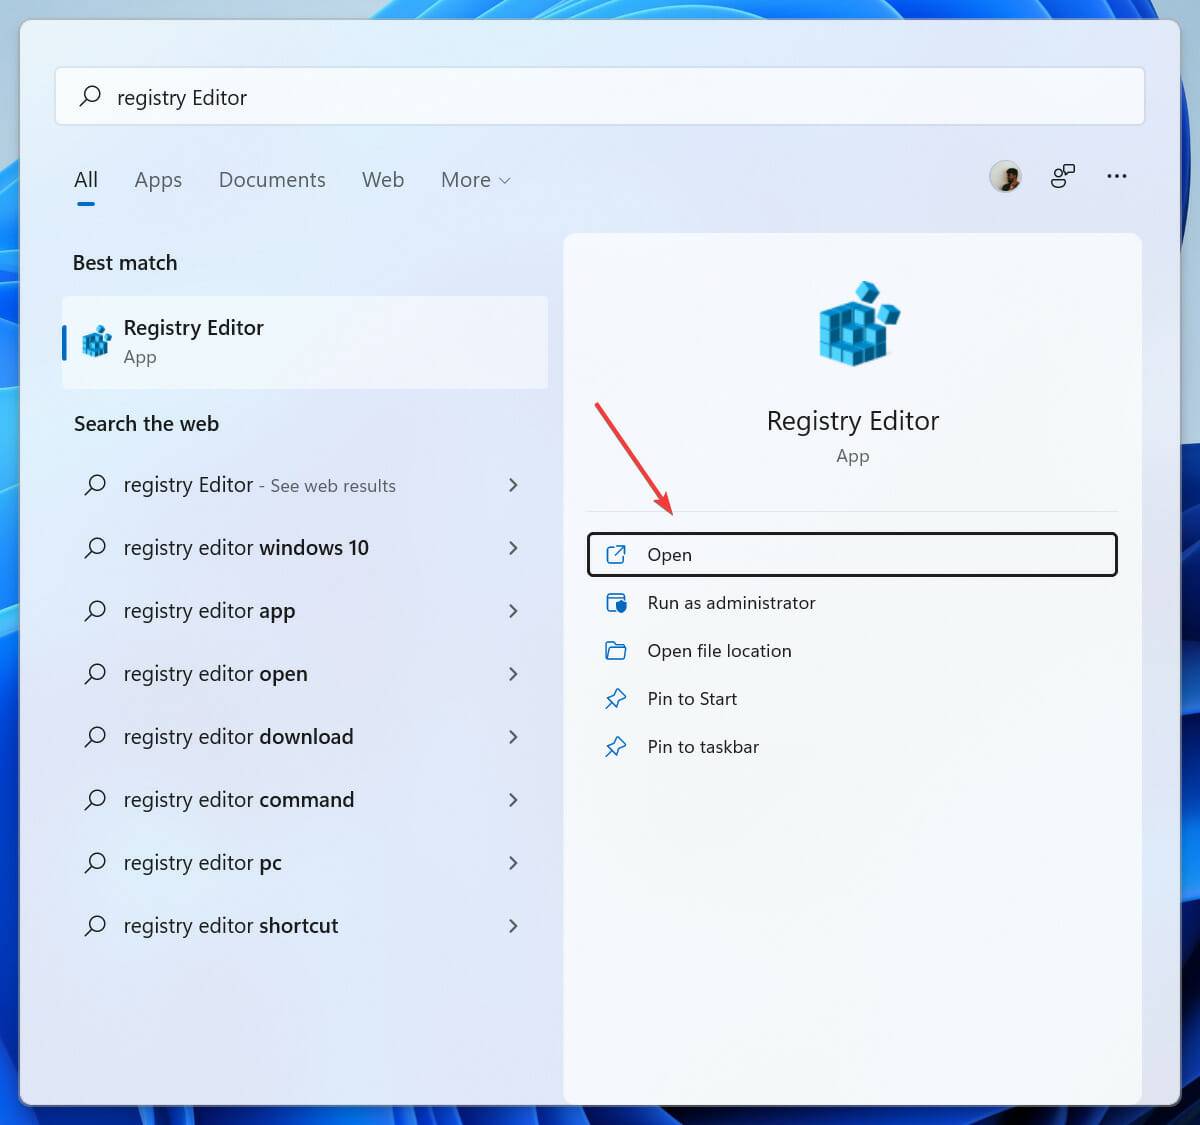Click search icon beside 'registry editor command'
The width and height of the screenshot is (1200, 1125).
pyautogui.click(x=95, y=800)
